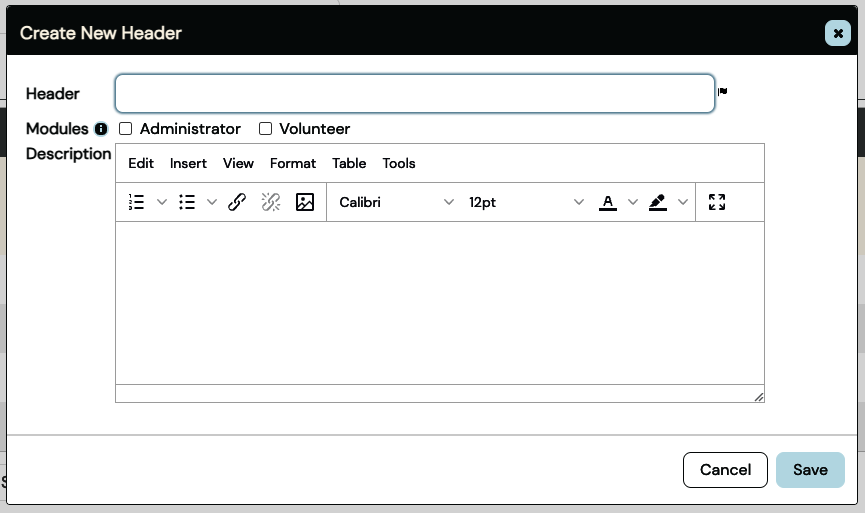Enable the Volunteer module checkbox

(266, 129)
